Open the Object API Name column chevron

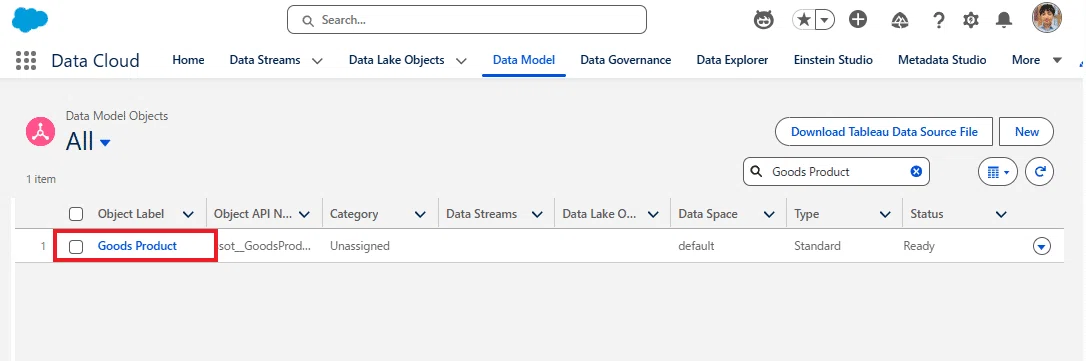pos(304,214)
